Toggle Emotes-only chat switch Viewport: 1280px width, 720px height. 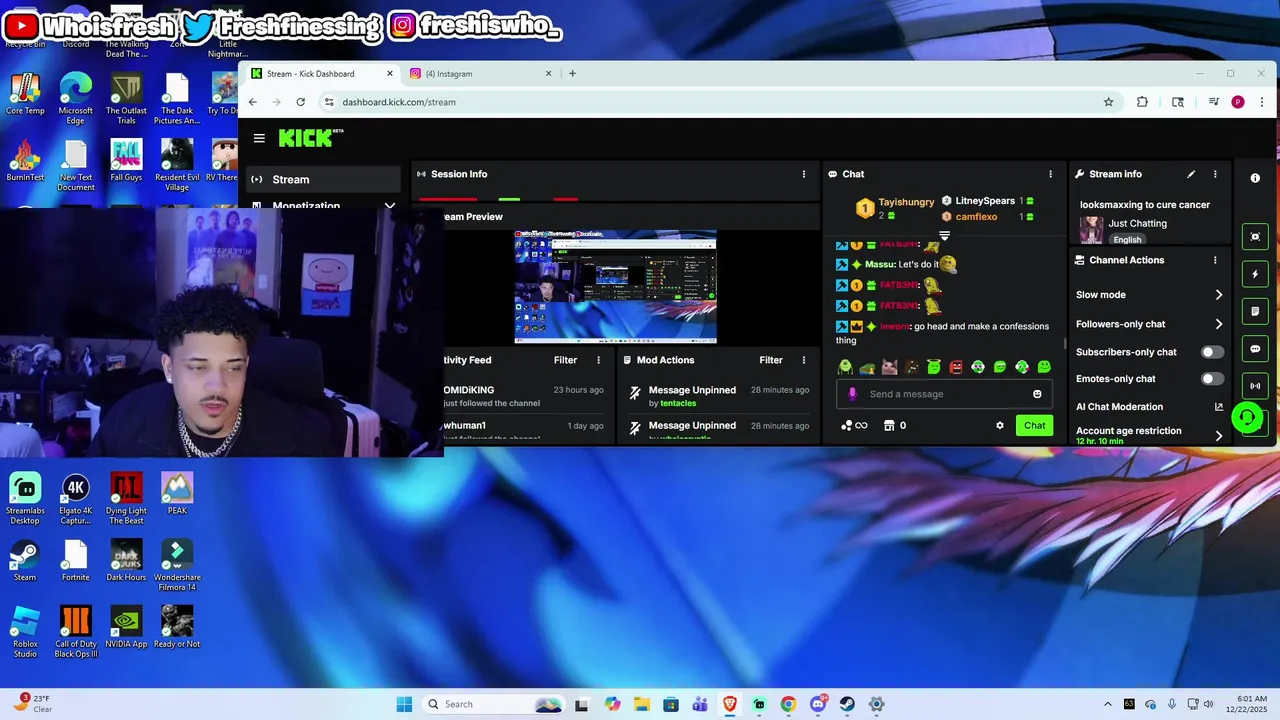point(1212,379)
